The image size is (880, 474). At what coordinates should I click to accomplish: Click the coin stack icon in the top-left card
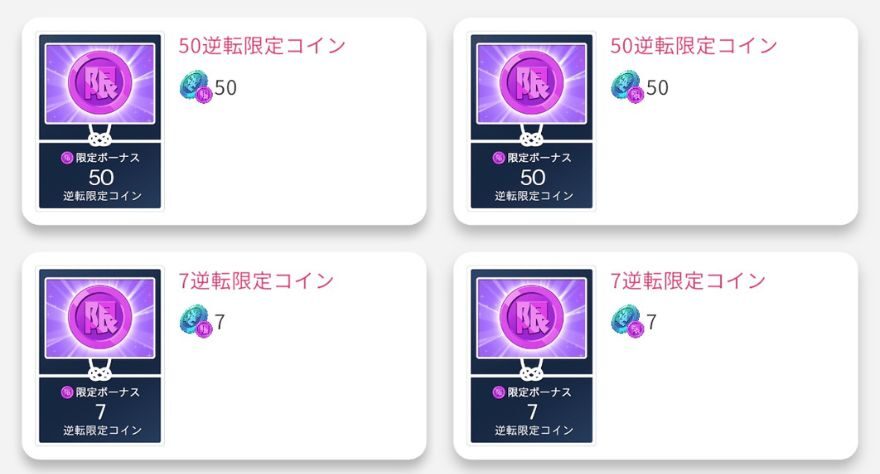[196, 89]
